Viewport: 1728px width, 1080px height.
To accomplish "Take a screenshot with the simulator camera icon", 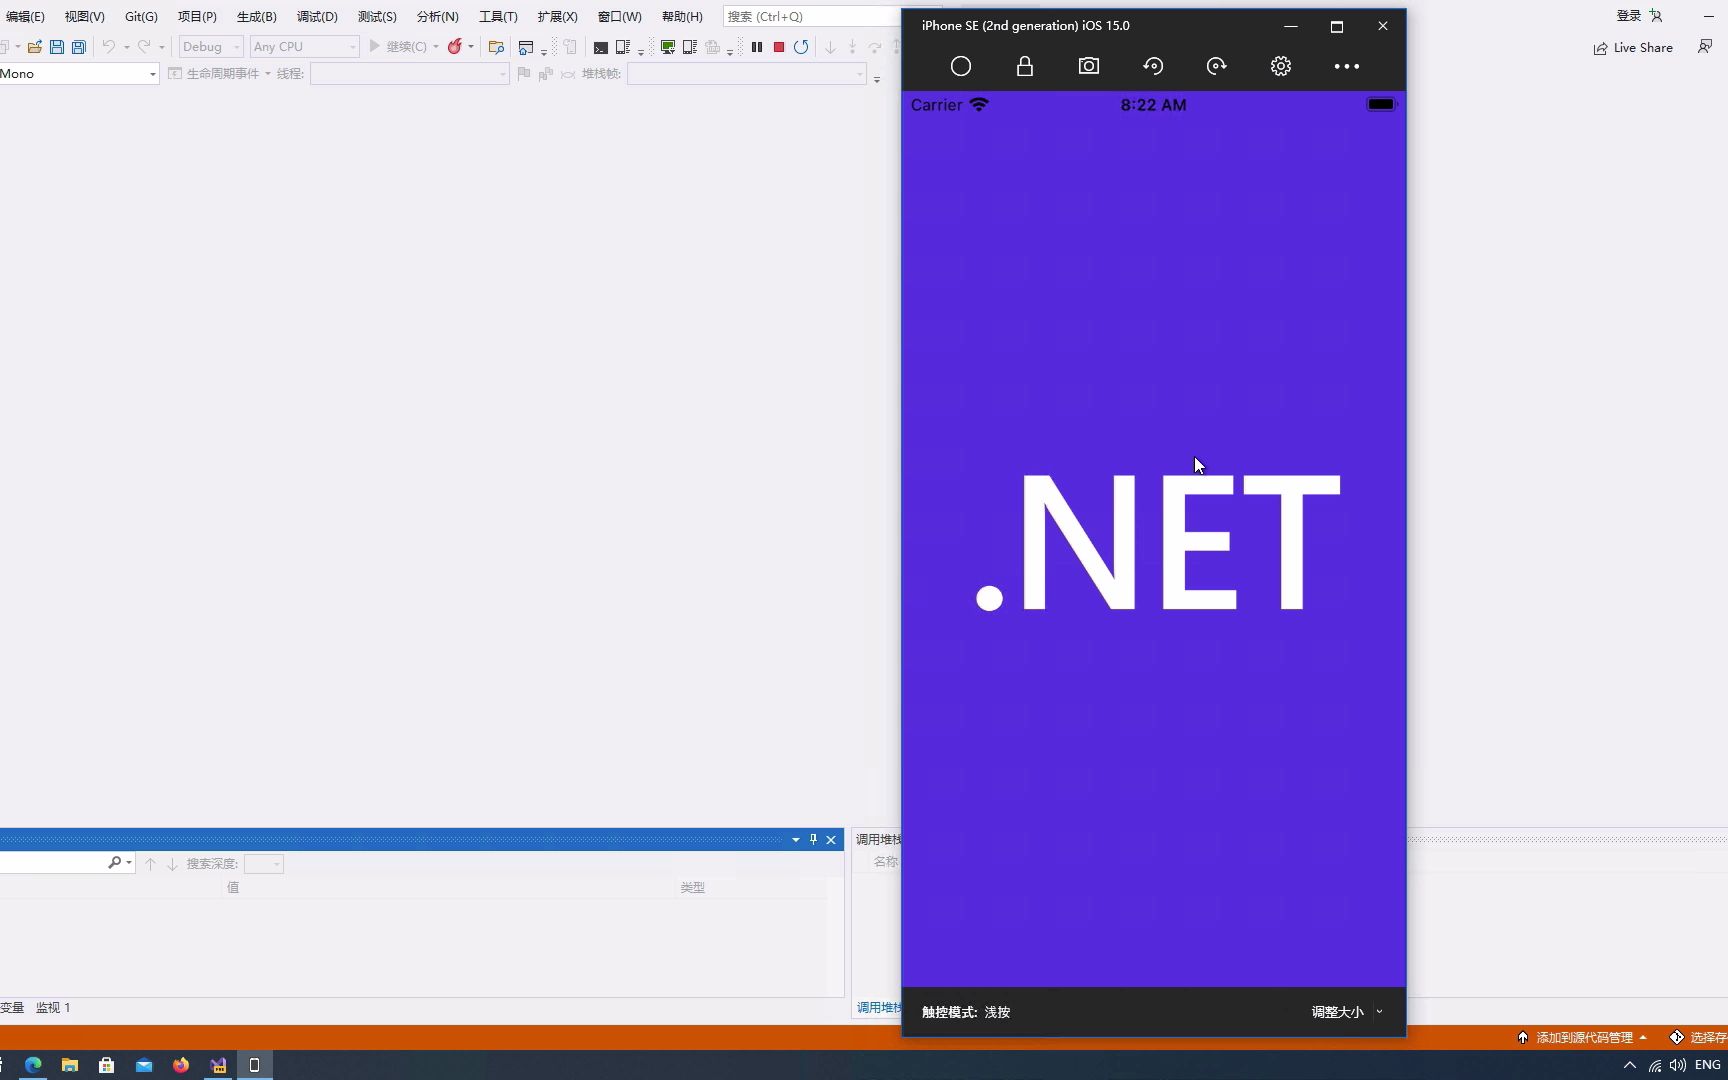I will [x=1088, y=66].
